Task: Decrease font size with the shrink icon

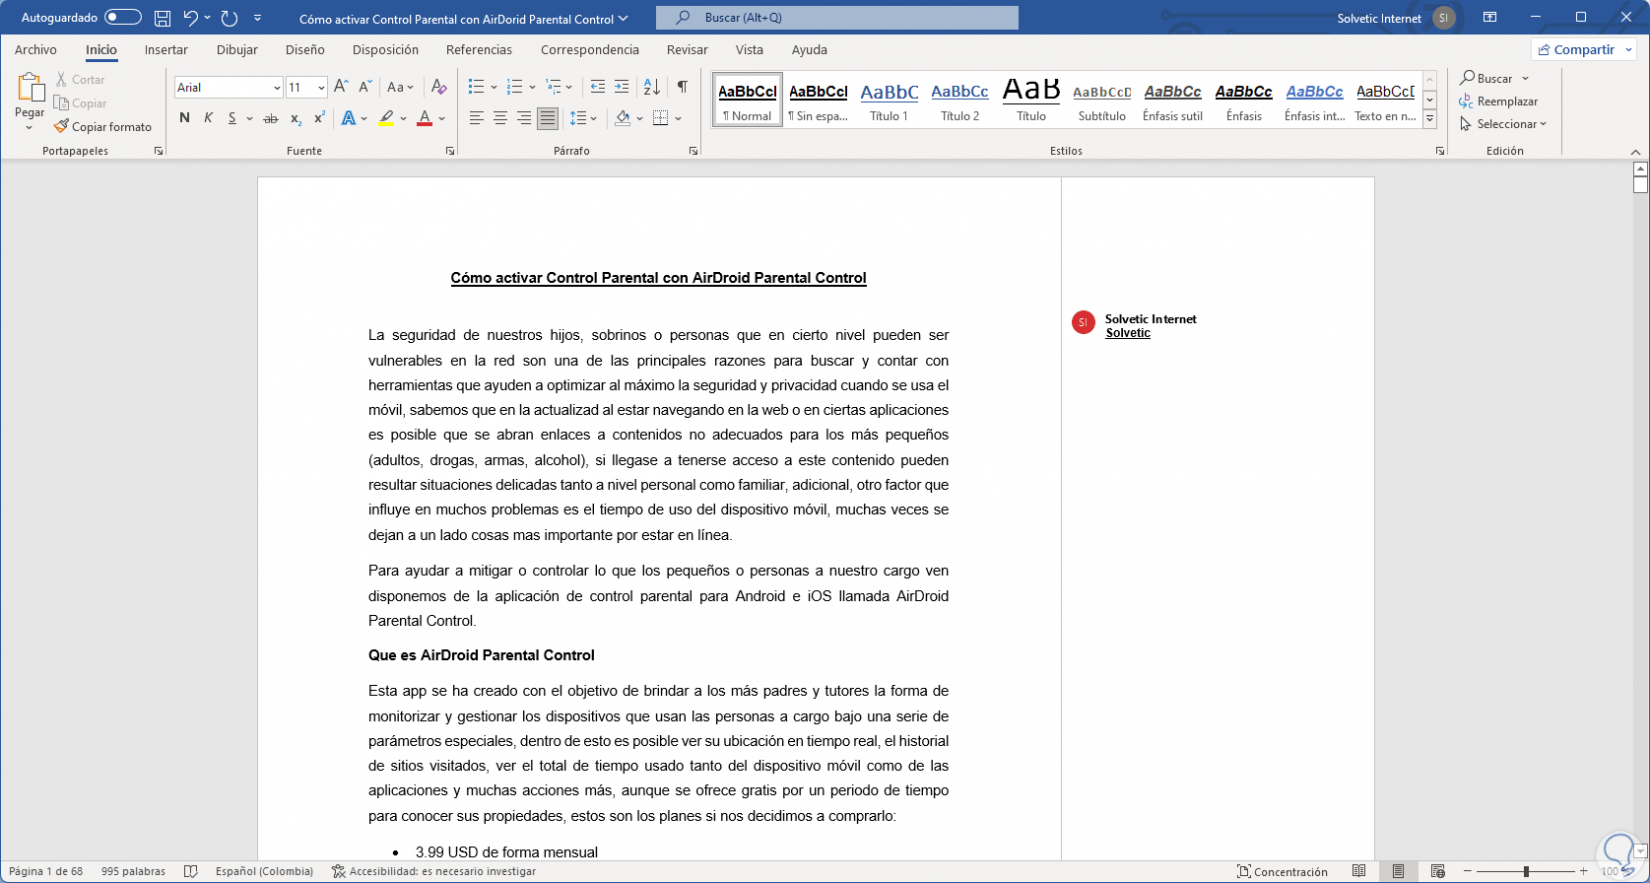Action: click(x=365, y=87)
